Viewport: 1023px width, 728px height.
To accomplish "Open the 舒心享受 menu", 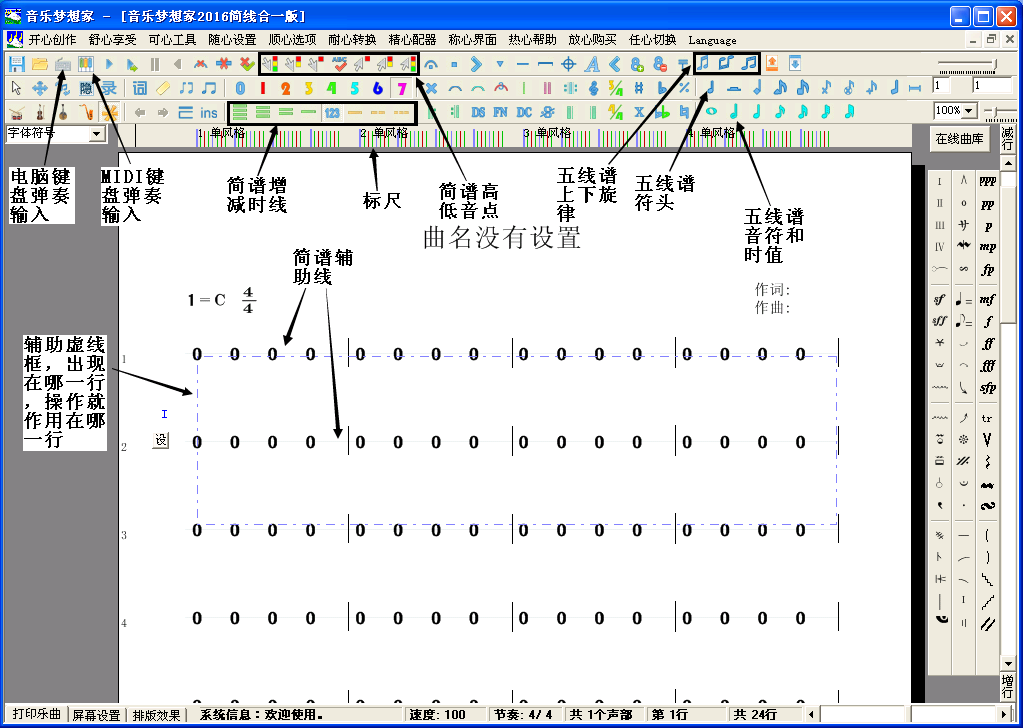I will tap(113, 40).
